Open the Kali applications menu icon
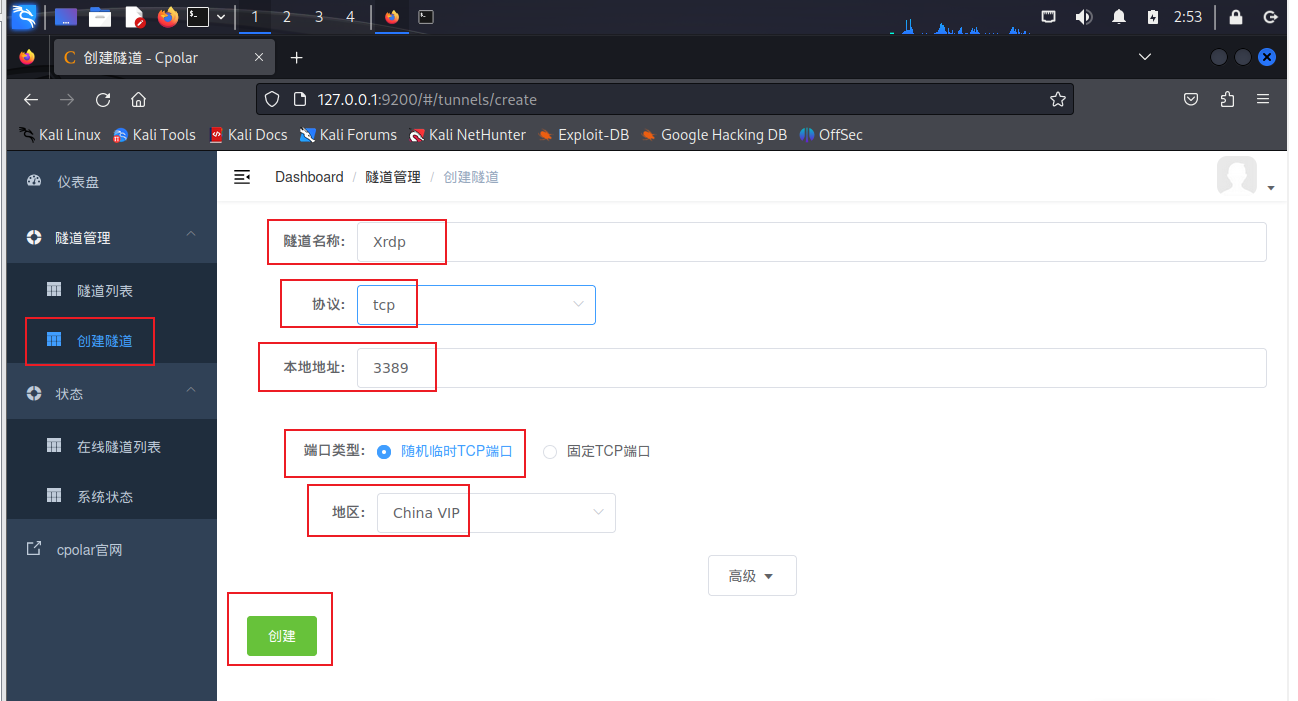The image size is (1298, 701). coord(23,16)
